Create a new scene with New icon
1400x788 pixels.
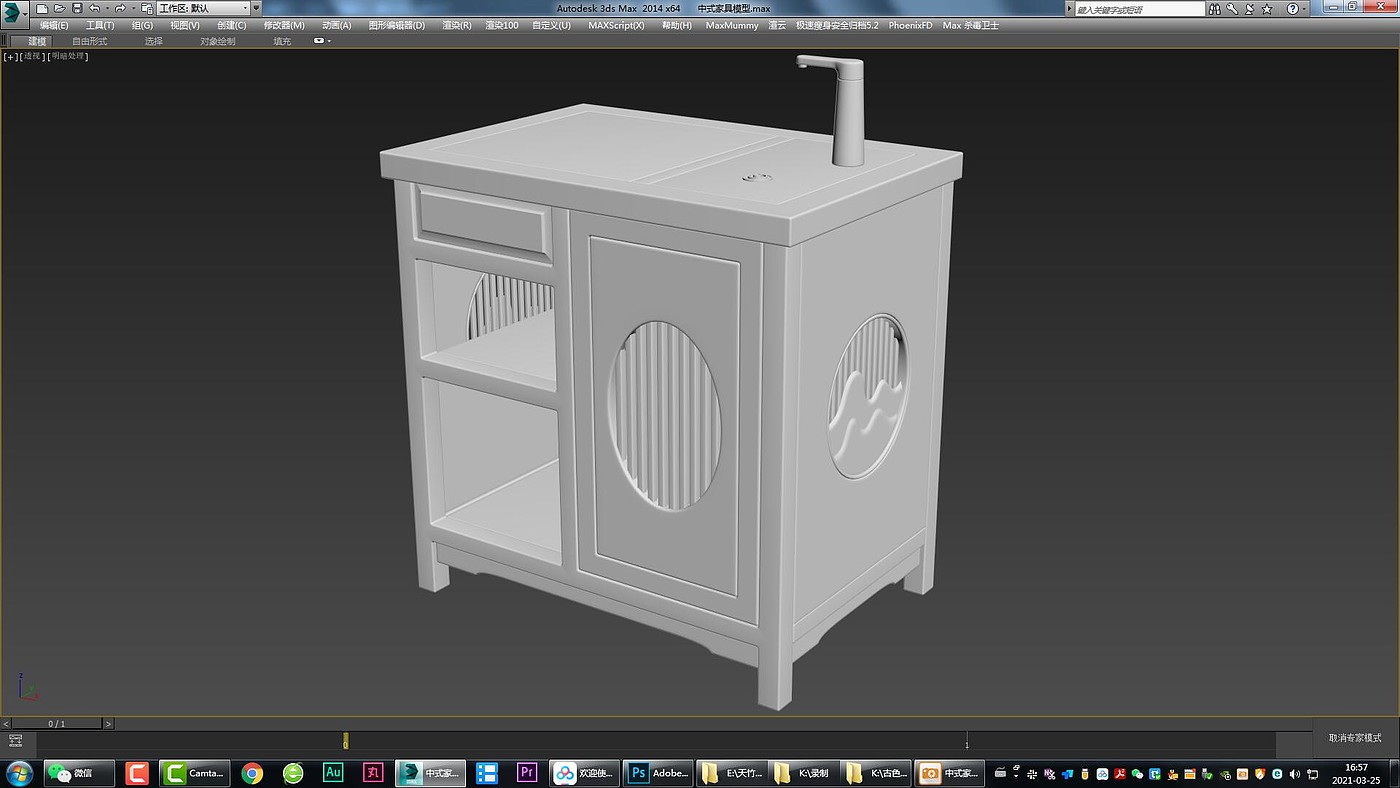[42, 8]
